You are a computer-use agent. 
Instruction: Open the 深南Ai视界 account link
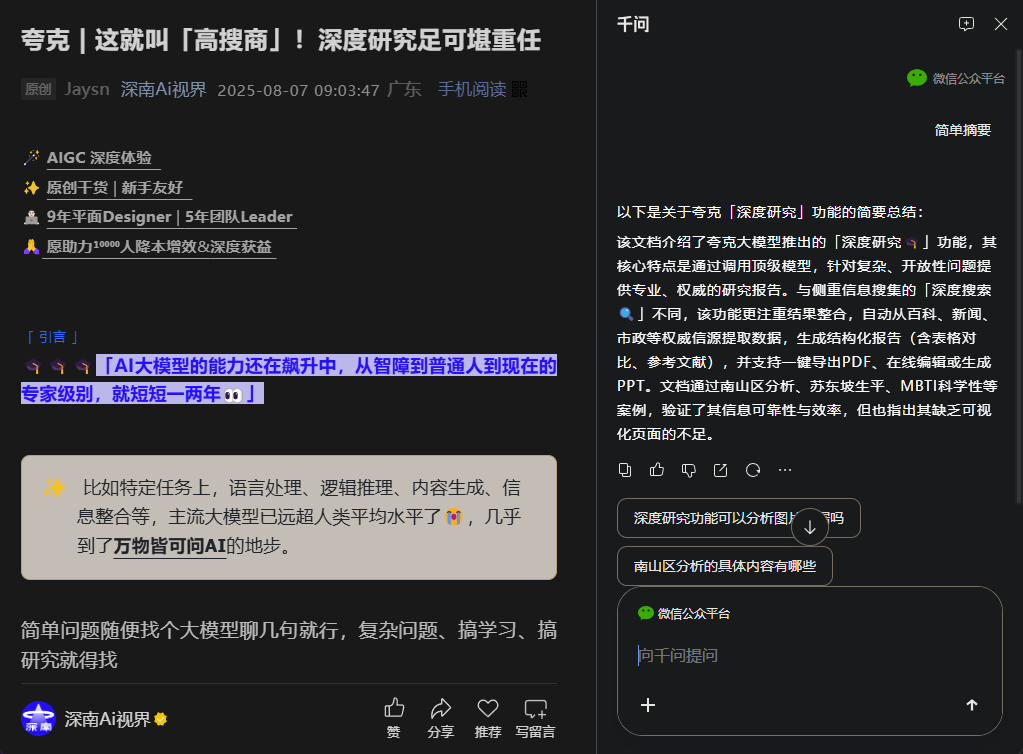click(x=163, y=89)
